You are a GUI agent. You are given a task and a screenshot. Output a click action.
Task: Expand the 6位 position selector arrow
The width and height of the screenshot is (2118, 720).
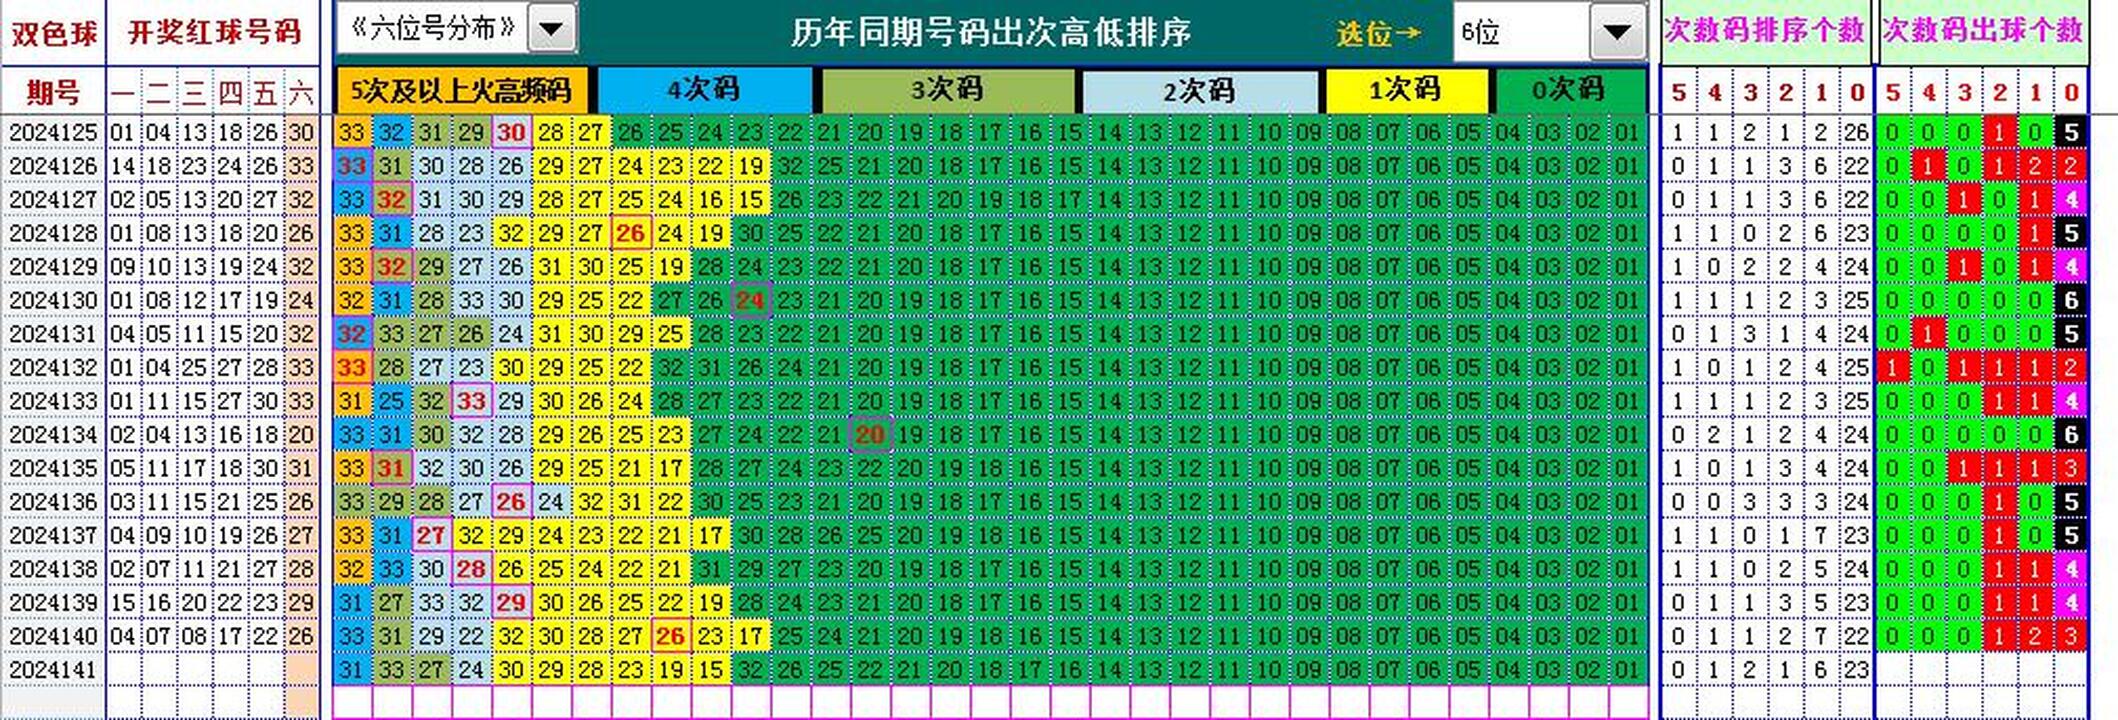point(1617,32)
